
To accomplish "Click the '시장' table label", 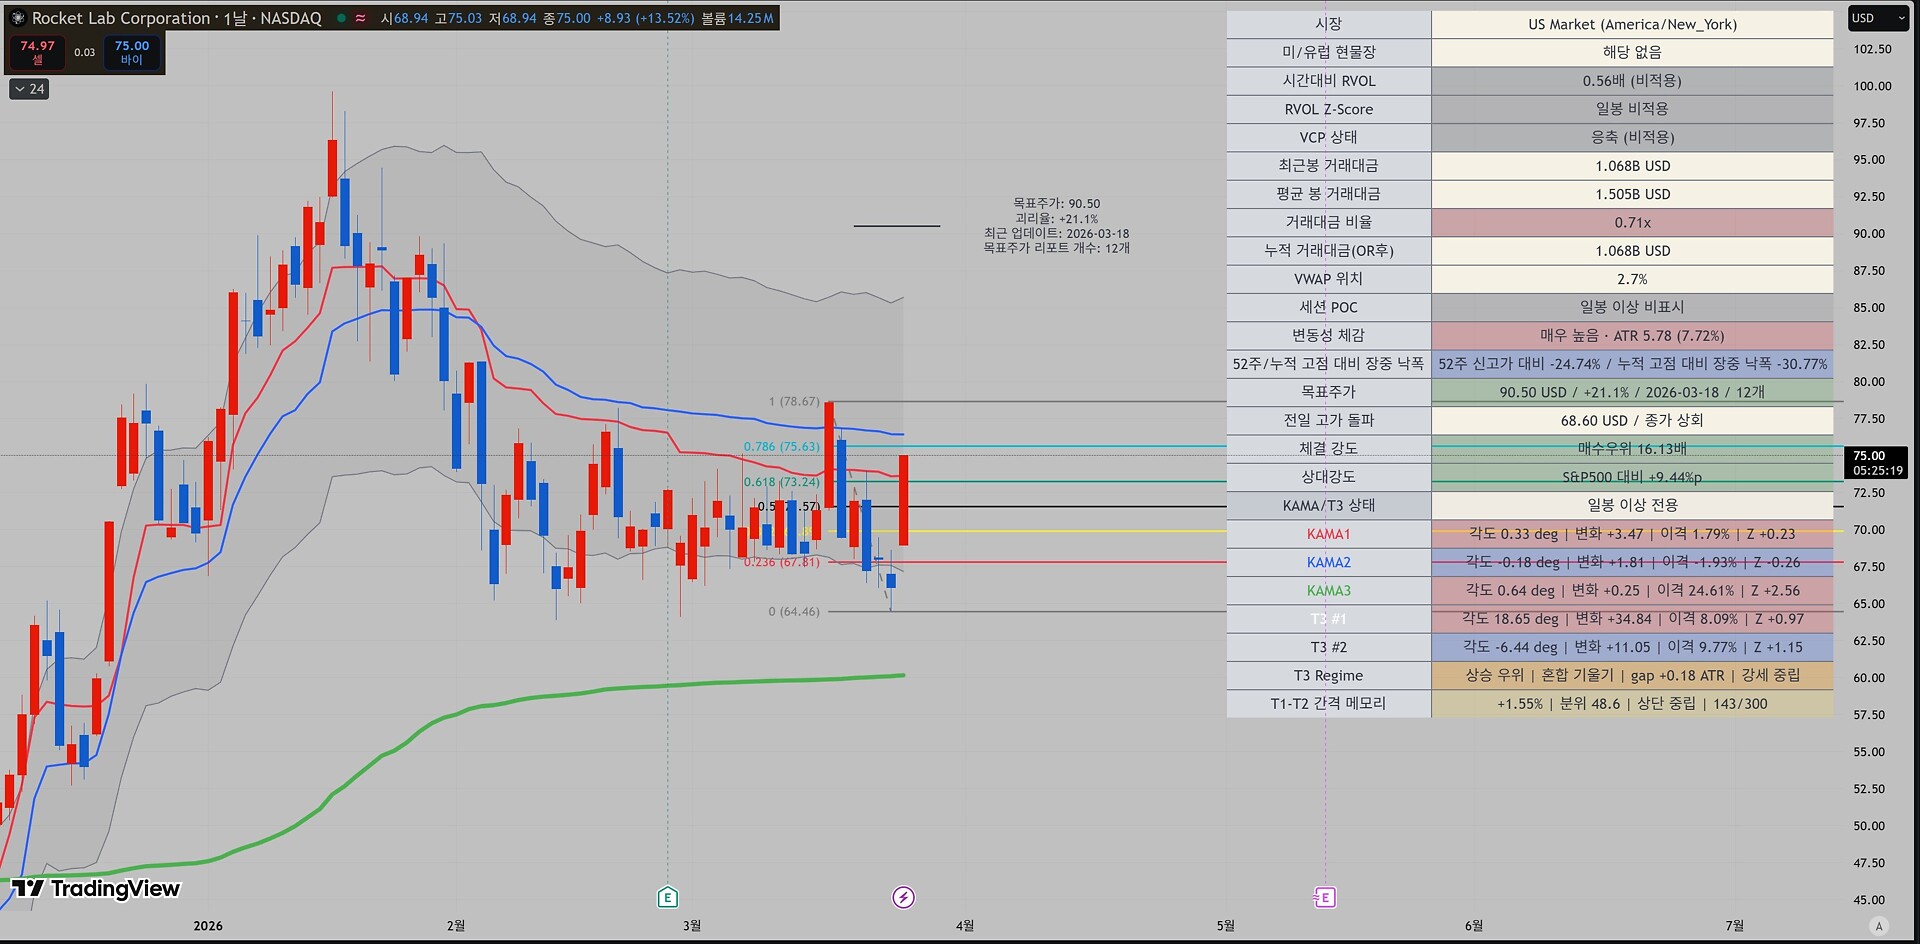I will click(1328, 24).
